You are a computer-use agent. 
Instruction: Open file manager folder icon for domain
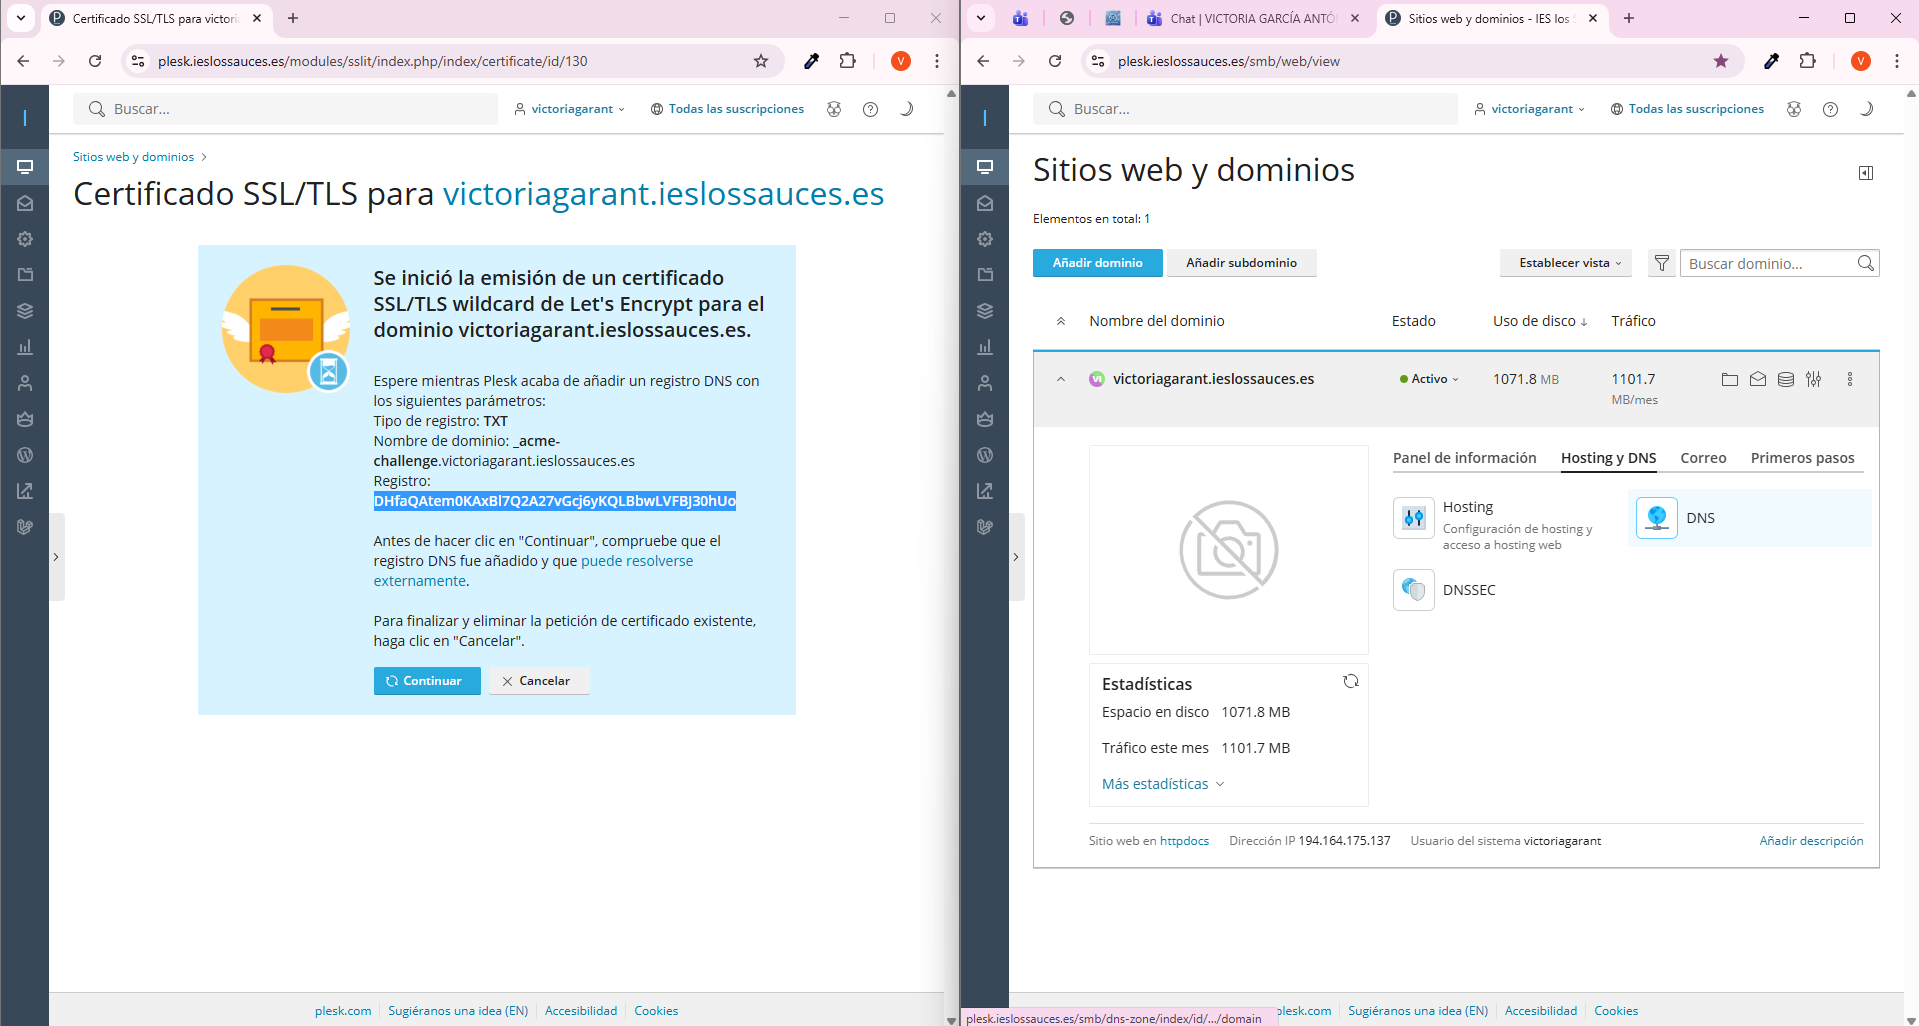(1729, 379)
